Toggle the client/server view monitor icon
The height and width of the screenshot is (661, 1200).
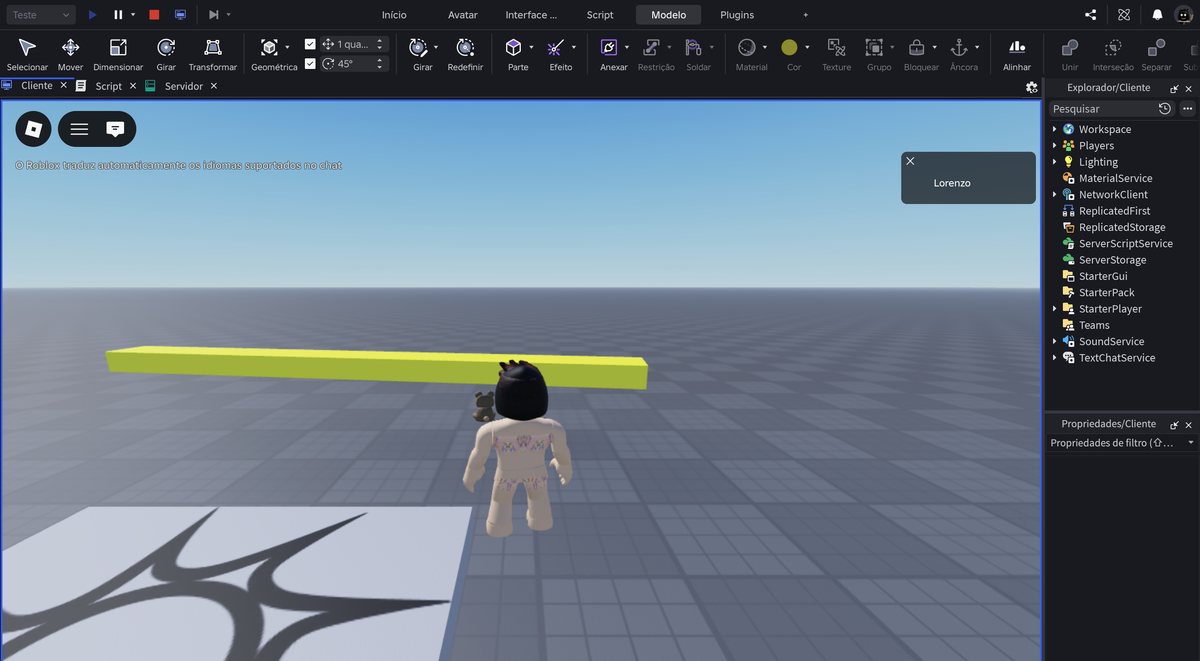point(180,15)
